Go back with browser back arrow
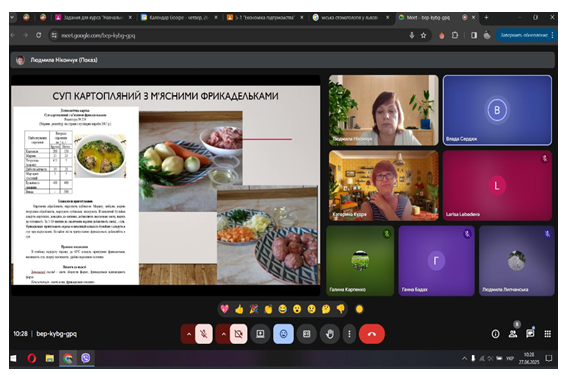This screenshot has height=375, width=565. [x=13, y=35]
